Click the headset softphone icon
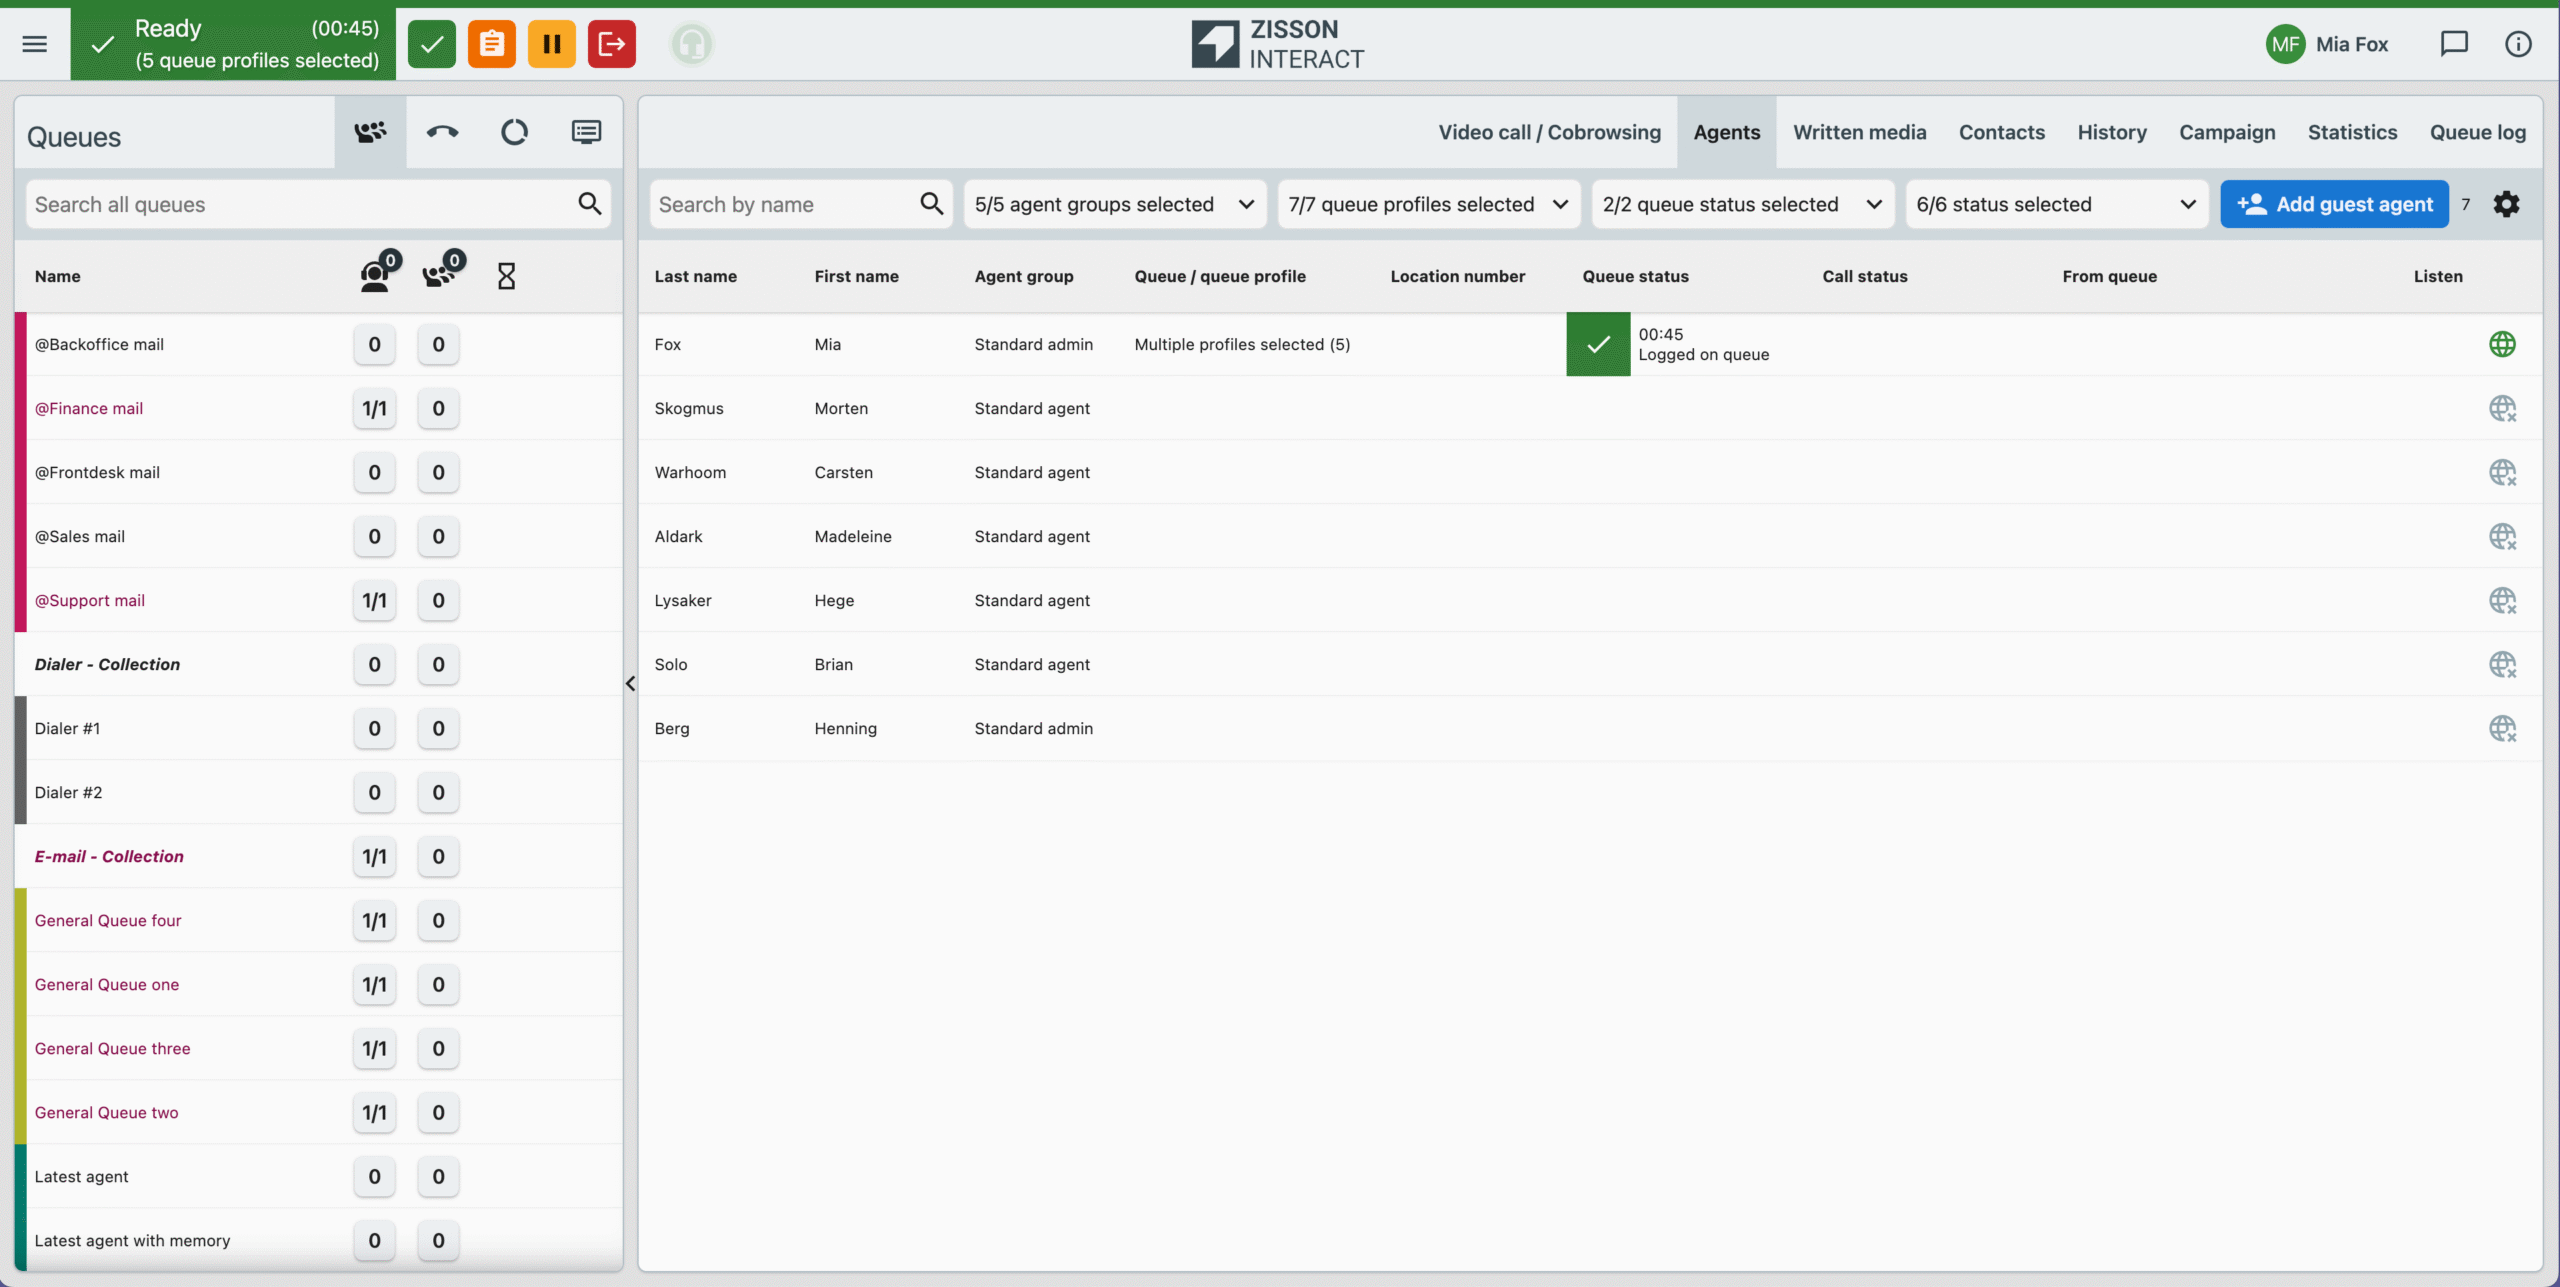This screenshot has width=2560, height=1287. tap(692, 44)
